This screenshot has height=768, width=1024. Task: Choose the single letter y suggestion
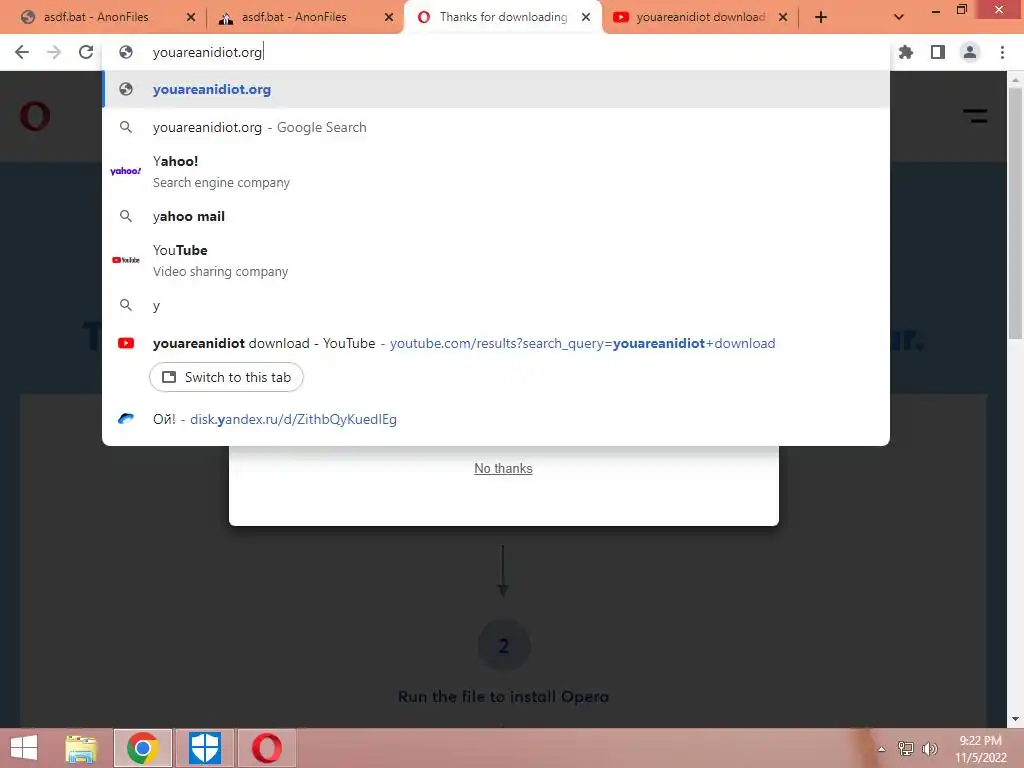tap(496, 305)
